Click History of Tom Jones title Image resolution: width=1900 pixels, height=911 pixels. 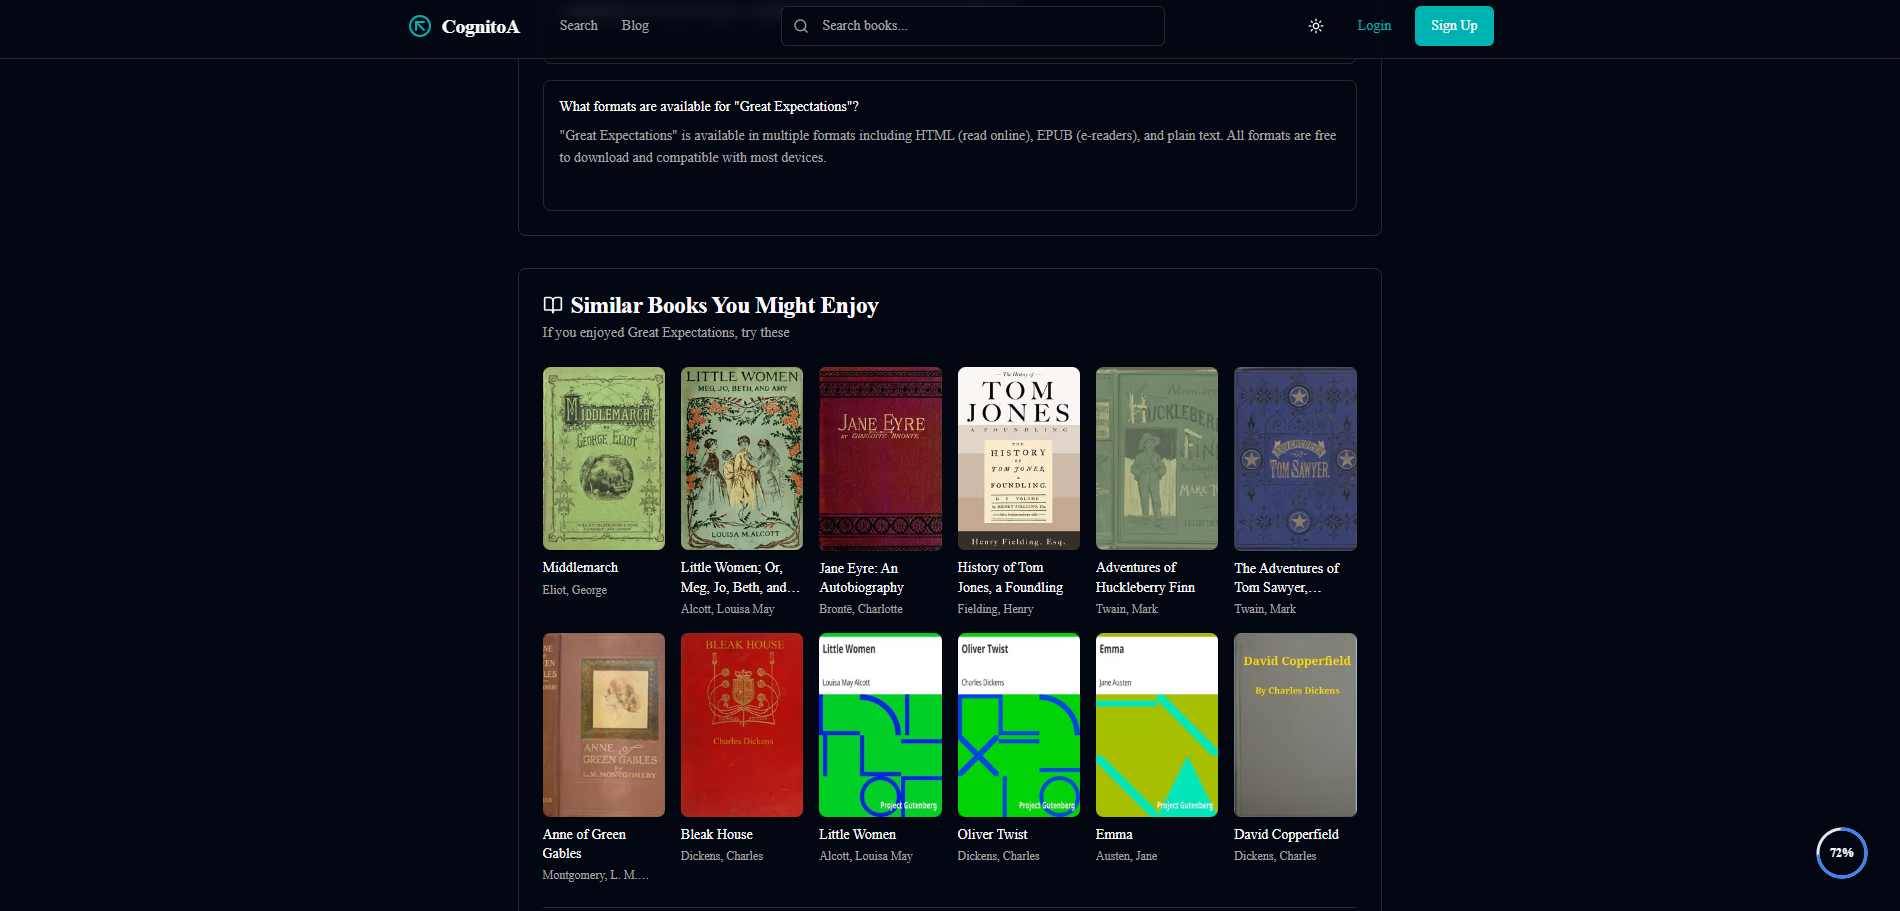tap(1010, 578)
